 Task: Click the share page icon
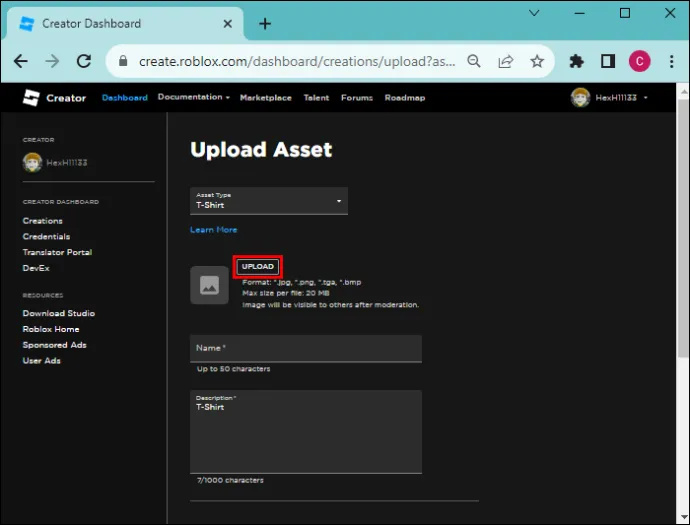[x=505, y=61]
